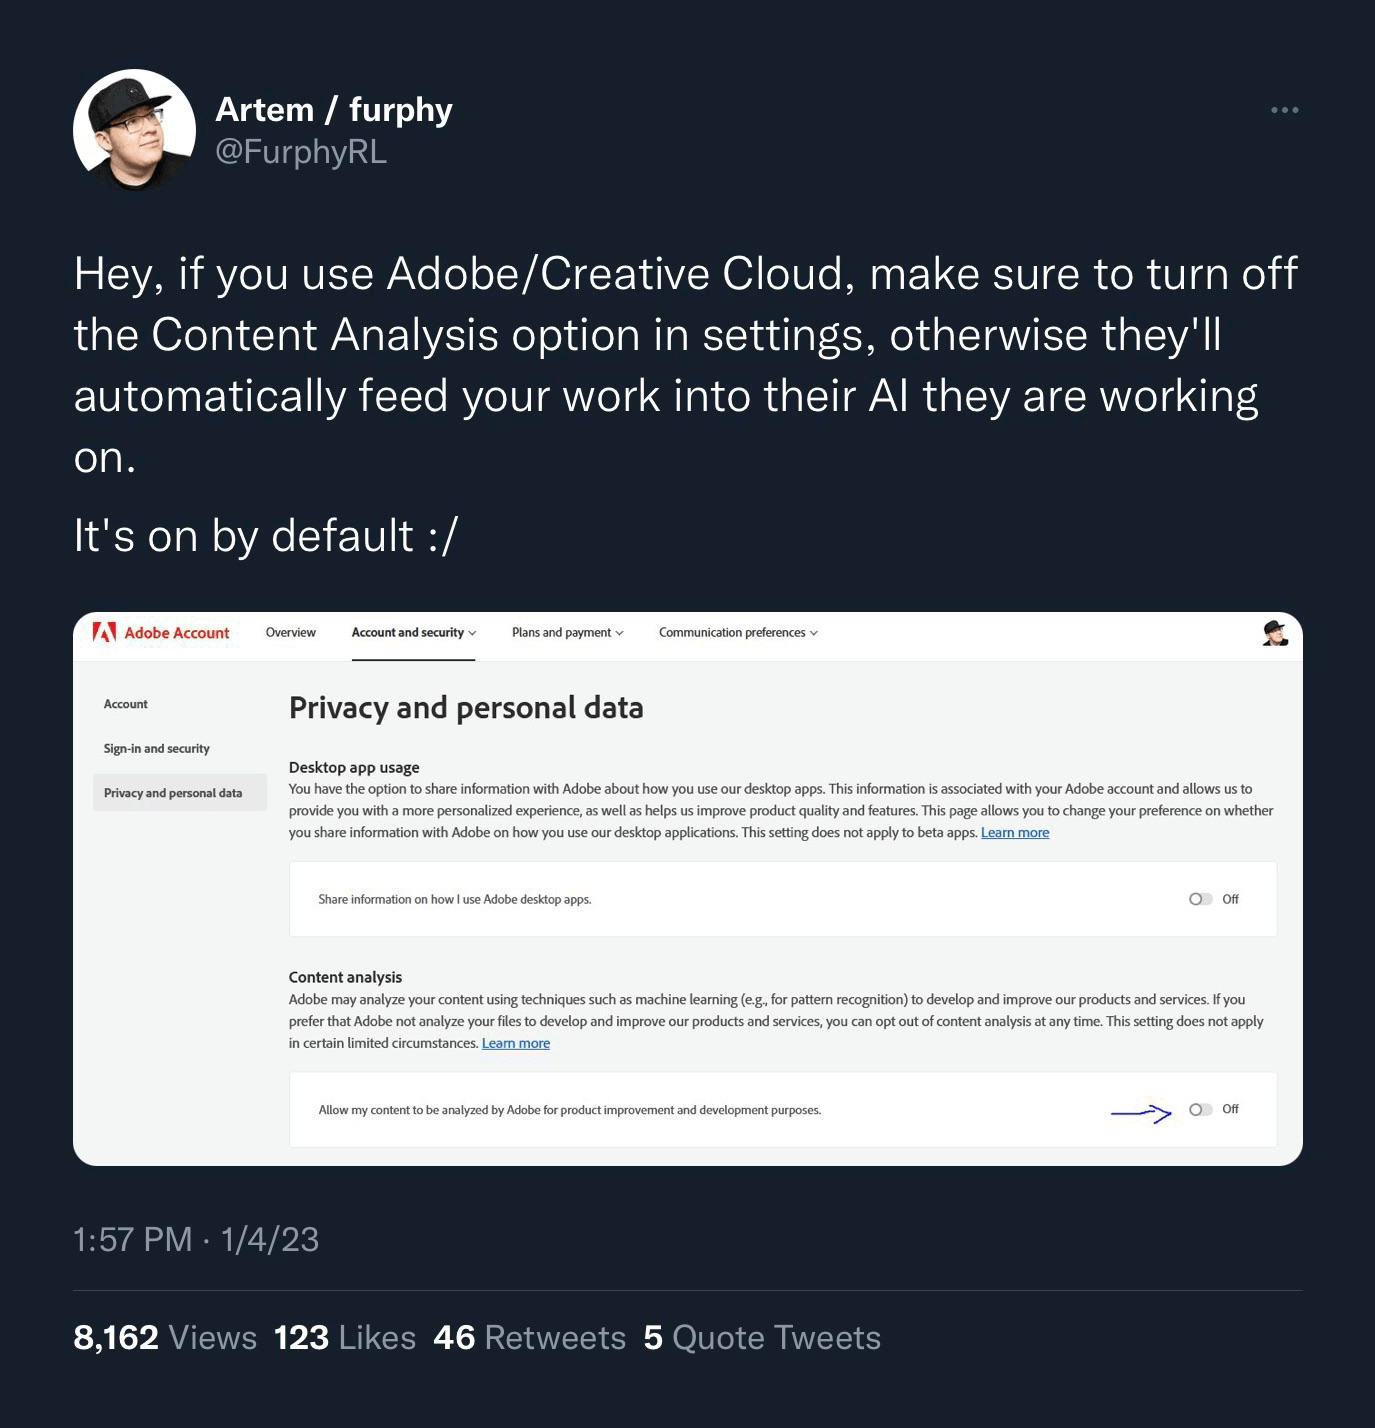Screen dimensions: 1375x1428
Task: Select the Account sidebar item
Action: [125, 703]
